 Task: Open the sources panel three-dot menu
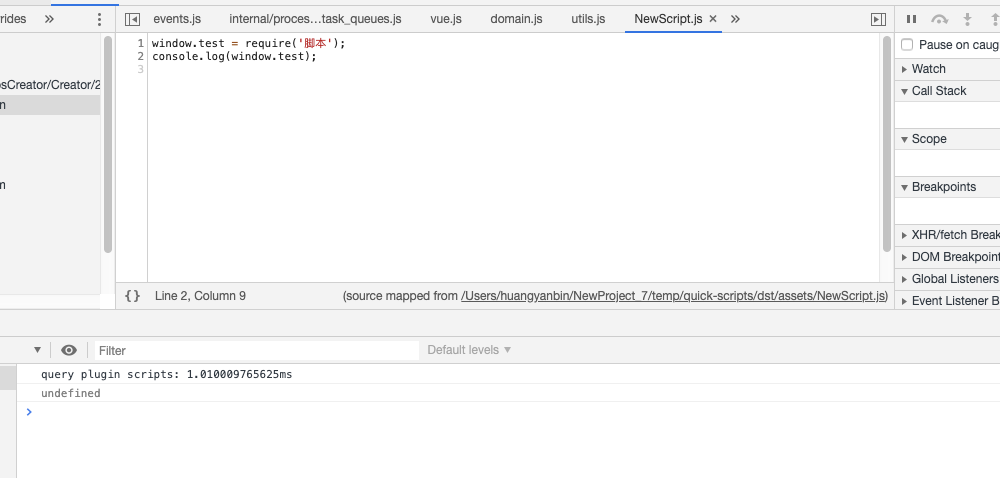(x=98, y=19)
